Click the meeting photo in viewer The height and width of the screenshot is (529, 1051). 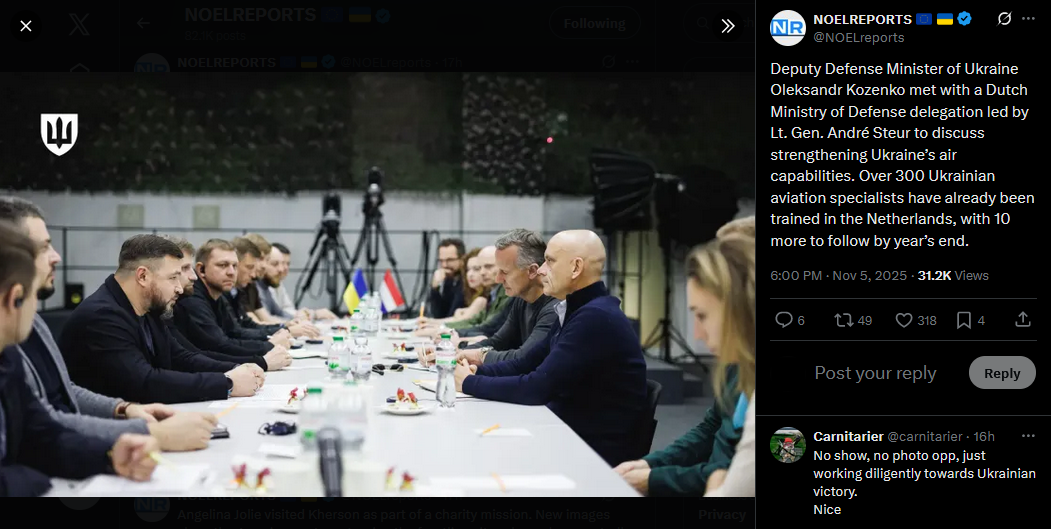click(377, 284)
